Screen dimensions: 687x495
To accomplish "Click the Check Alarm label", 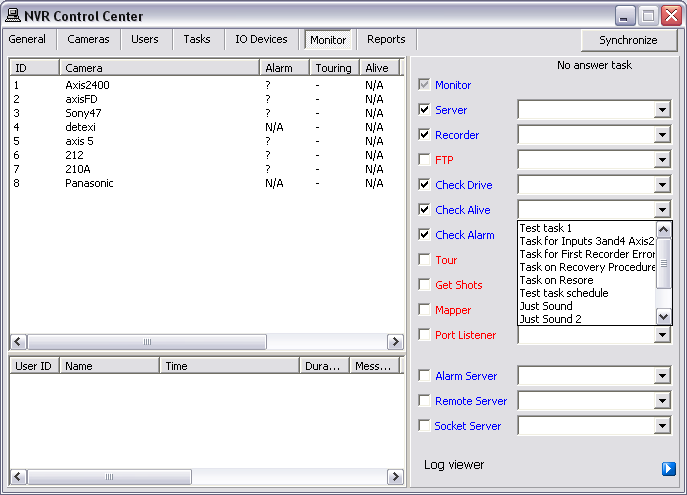I will click(464, 235).
